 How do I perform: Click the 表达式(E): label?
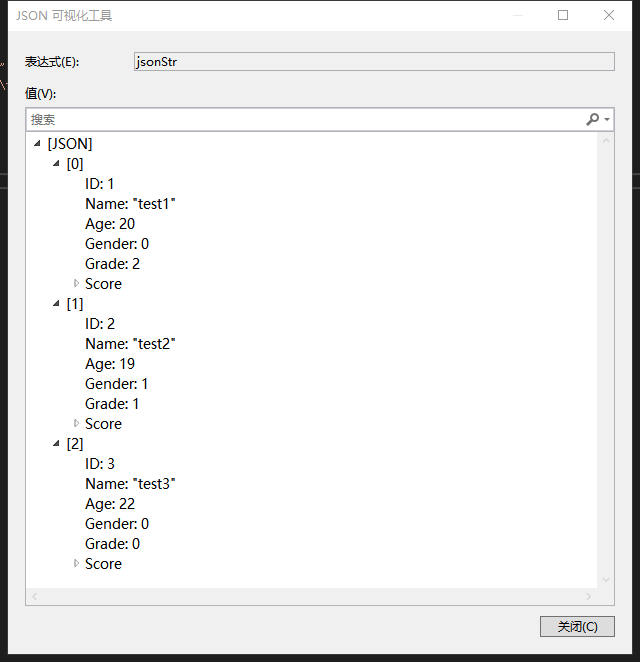click(52, 62)
